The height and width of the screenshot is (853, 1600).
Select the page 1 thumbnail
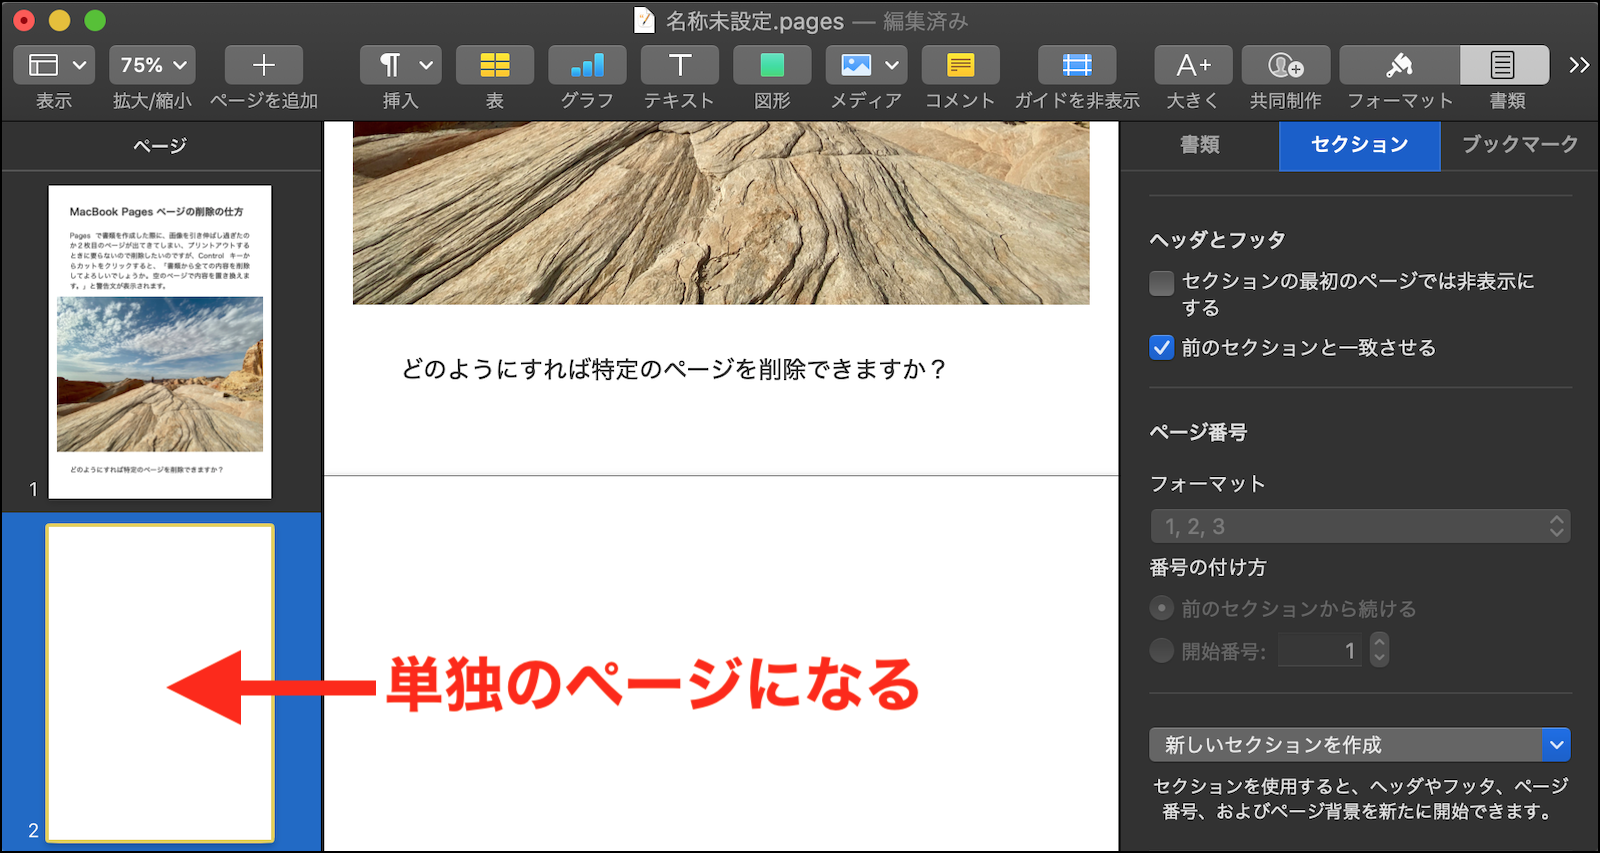pyautogui.click(x=160, y=341)
